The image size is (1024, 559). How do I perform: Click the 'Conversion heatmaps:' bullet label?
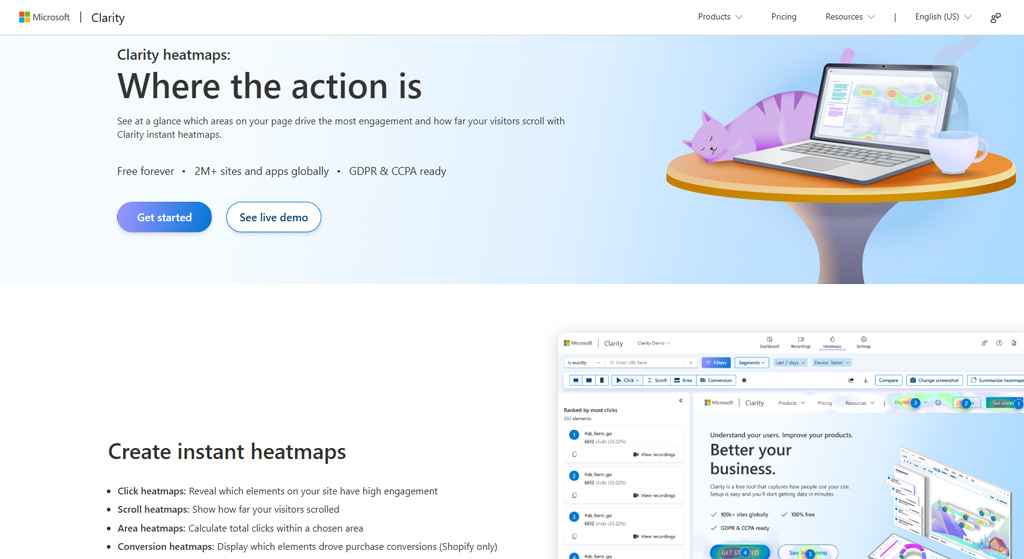tap(166, 547)
